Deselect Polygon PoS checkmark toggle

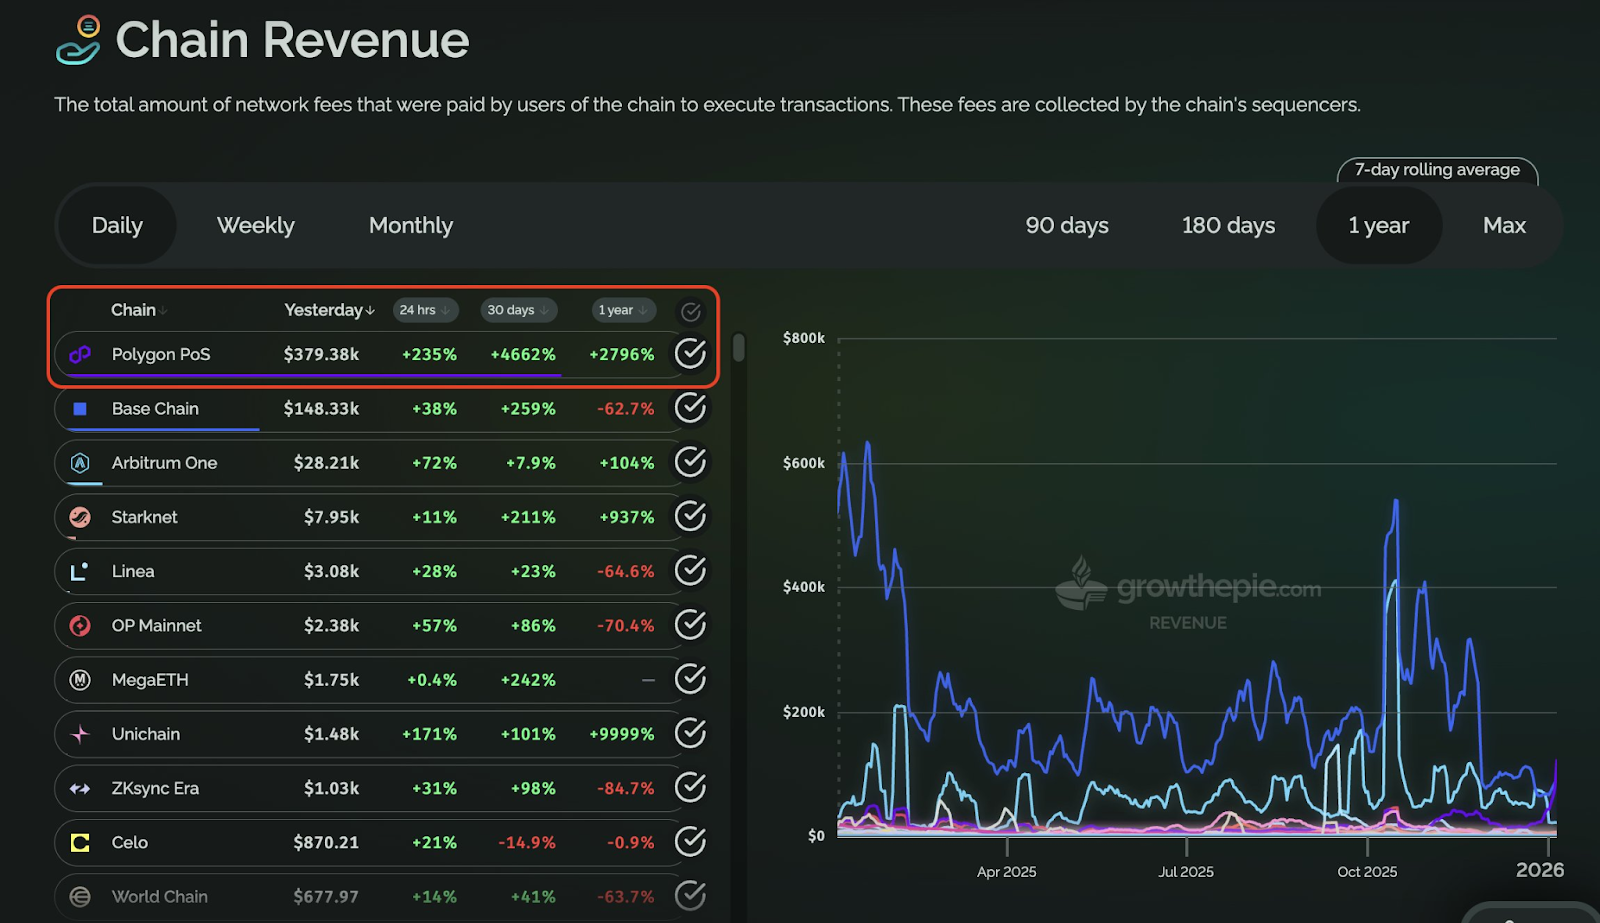pos(690,353)
